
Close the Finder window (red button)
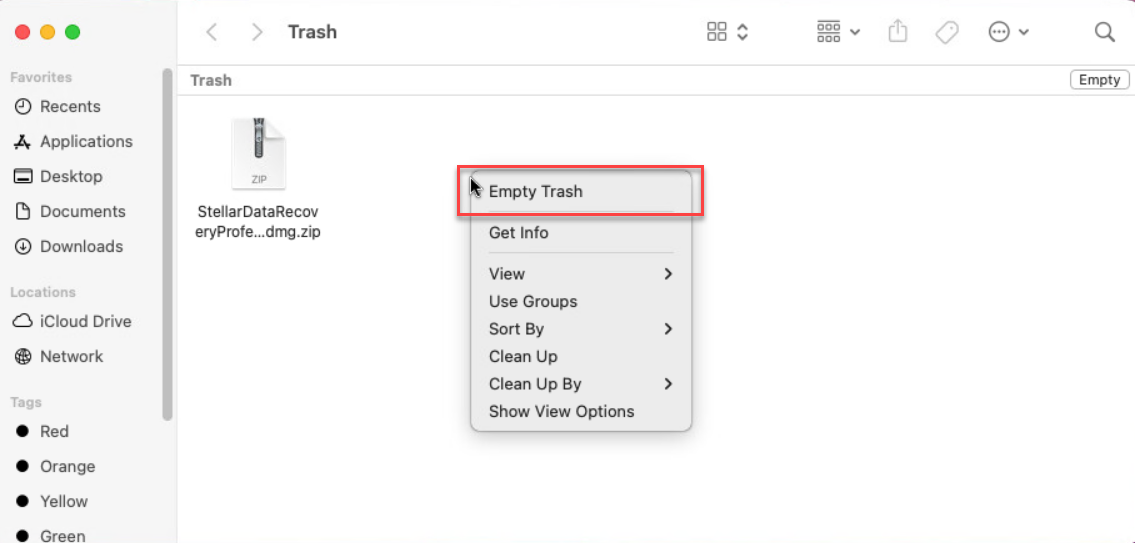tap(22, 32)
